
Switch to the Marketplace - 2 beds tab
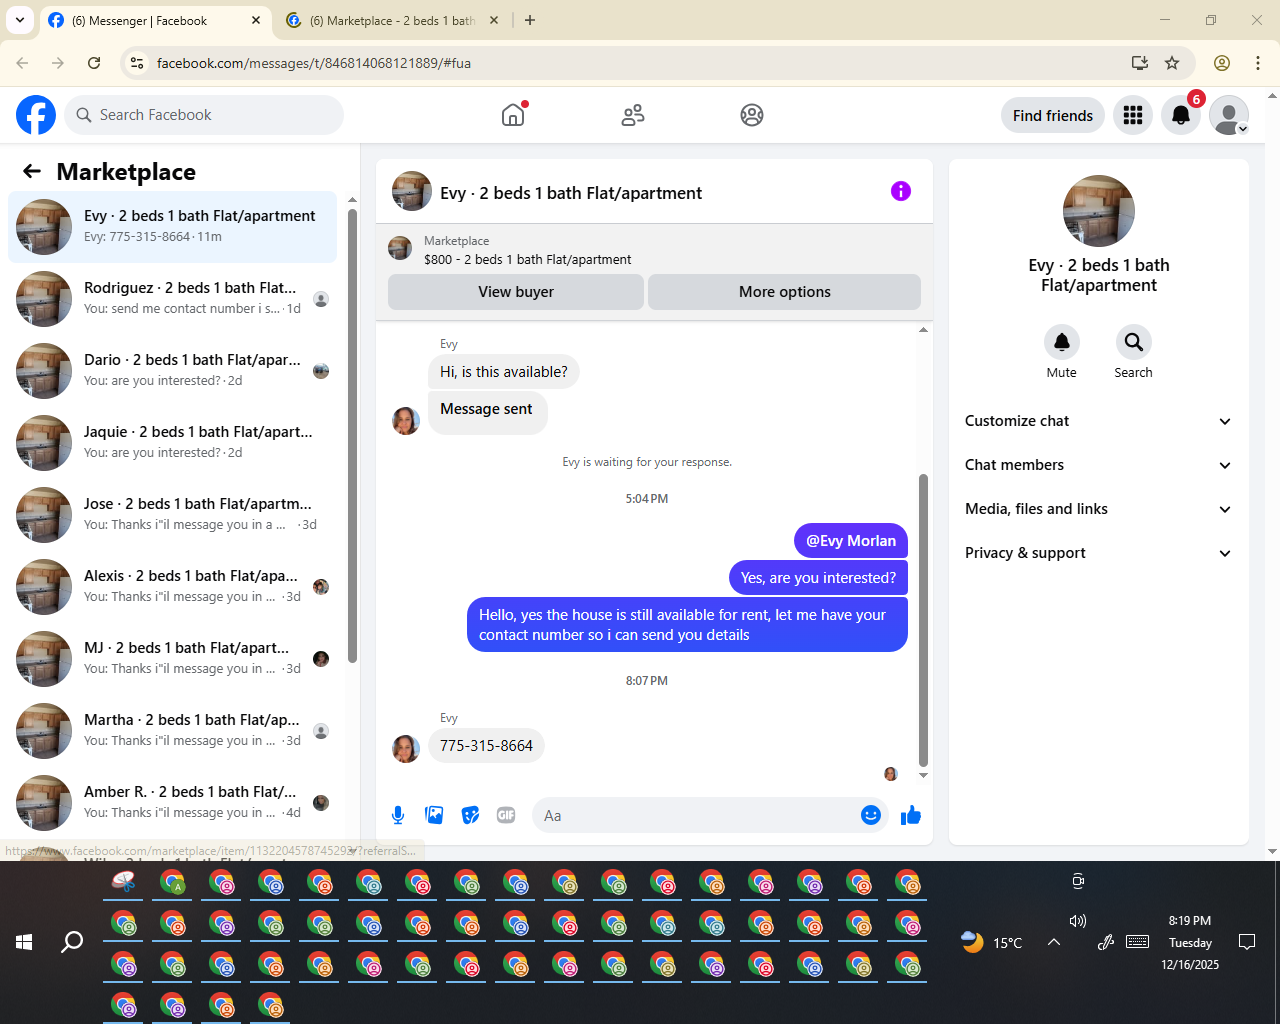tap(392, 20)
